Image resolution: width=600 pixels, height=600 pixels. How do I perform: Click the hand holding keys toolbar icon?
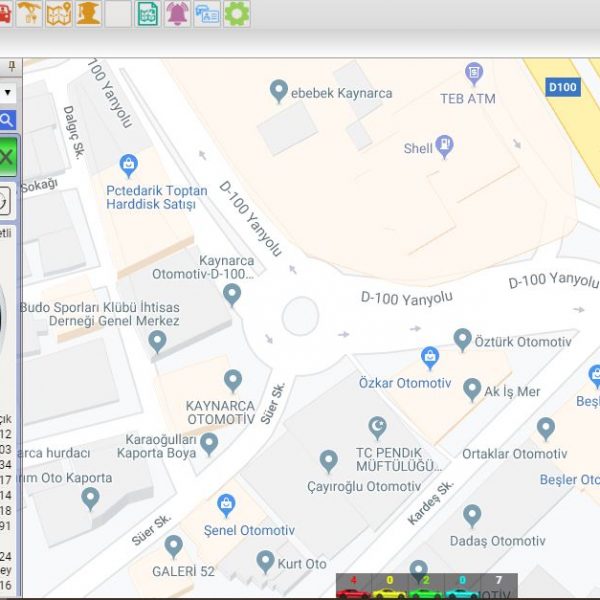point(29,14)
